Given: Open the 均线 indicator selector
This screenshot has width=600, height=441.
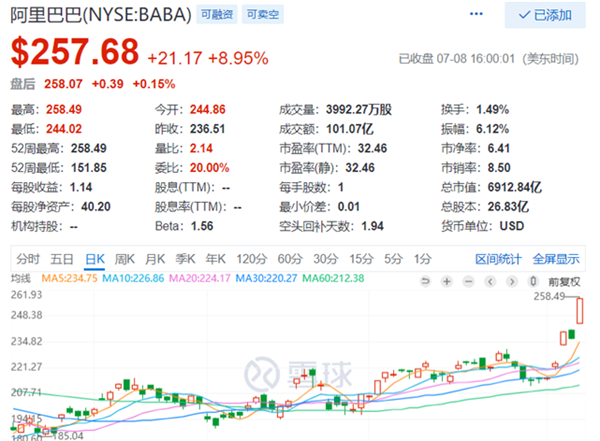Looking at the screenshot, I should tap(21, 278).
